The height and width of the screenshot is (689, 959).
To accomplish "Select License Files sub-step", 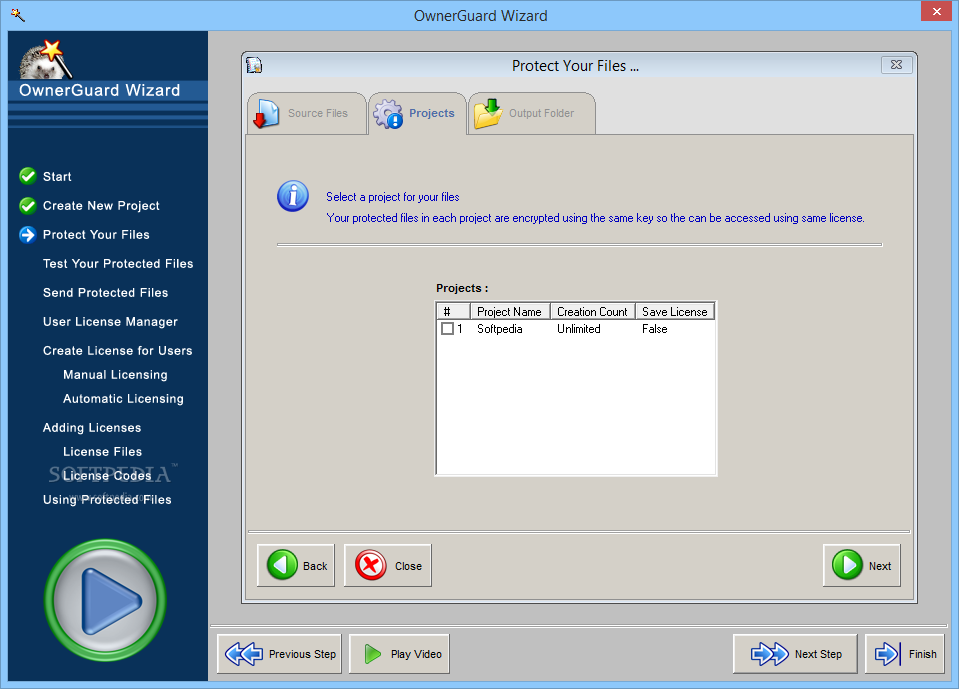I will [102, 452].
